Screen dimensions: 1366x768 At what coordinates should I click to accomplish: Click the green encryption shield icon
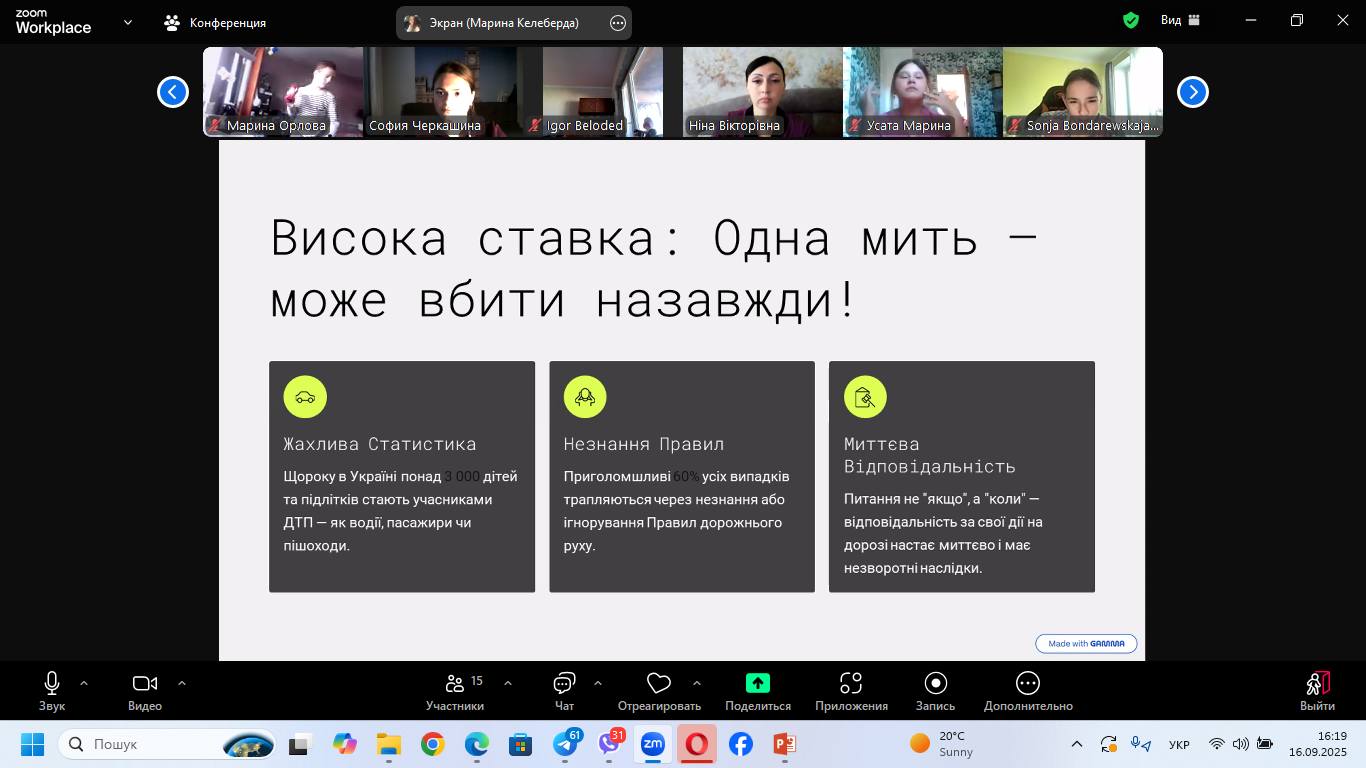click(x=1131, y=21)
